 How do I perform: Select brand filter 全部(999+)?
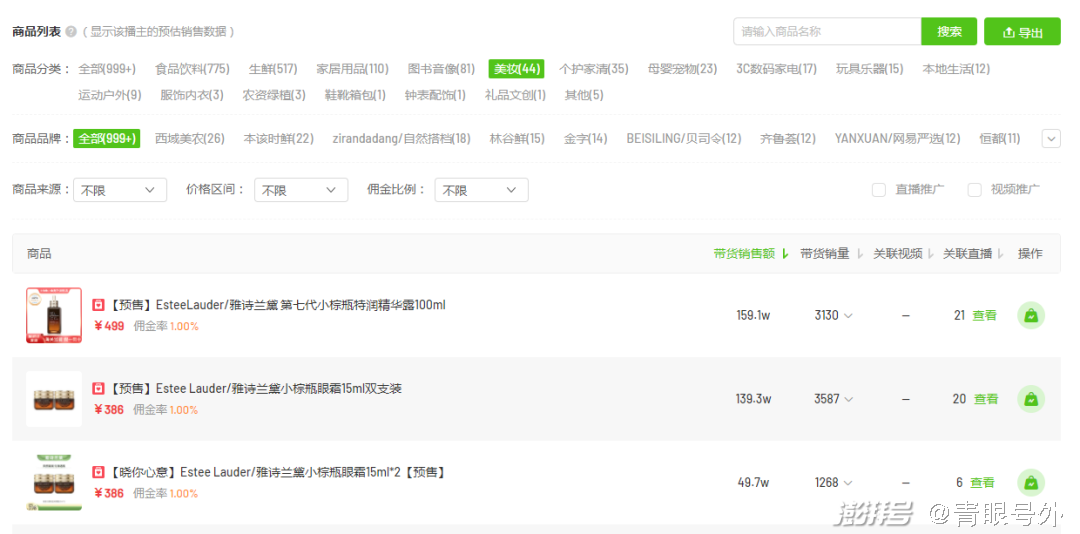point(107,138)
